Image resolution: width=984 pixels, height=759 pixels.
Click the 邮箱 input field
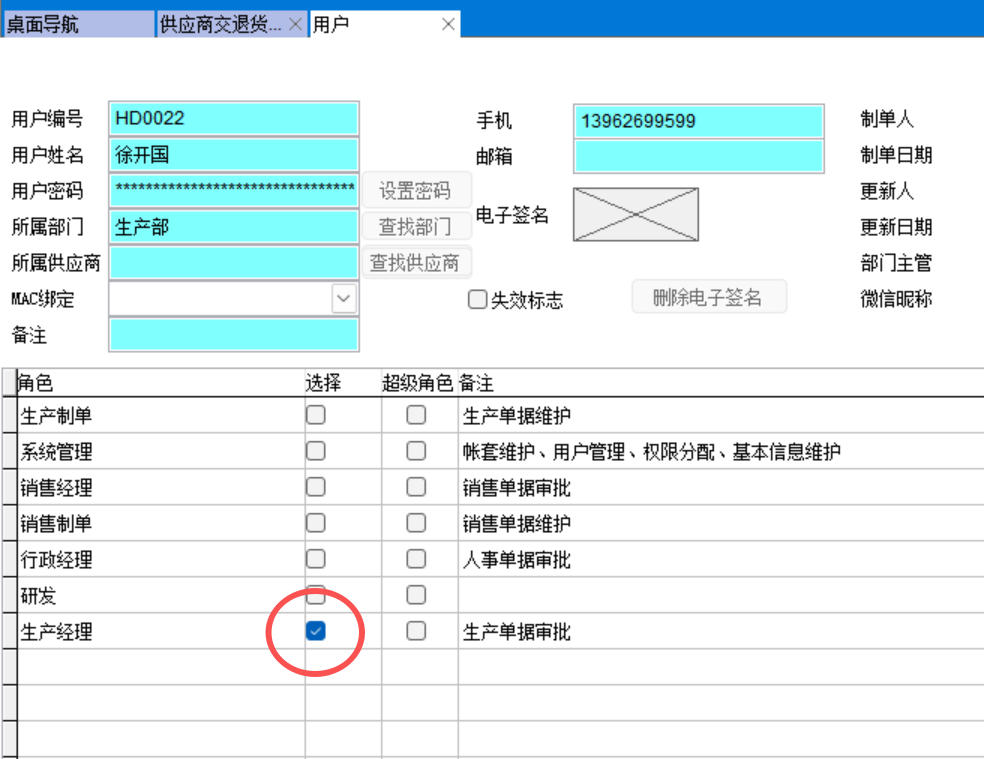(x=698, y=156)
